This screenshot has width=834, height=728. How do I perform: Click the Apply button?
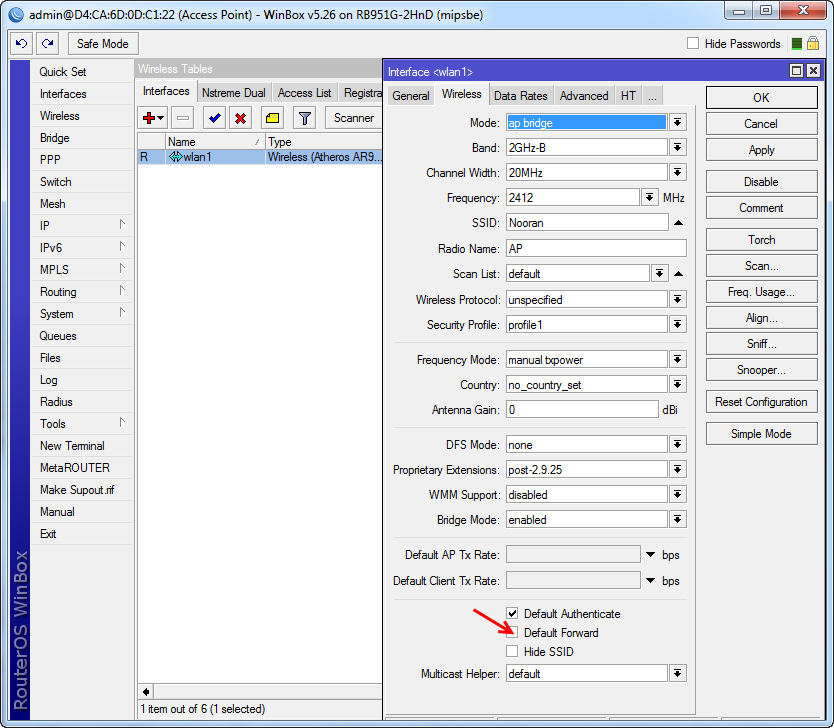[761, 150]
